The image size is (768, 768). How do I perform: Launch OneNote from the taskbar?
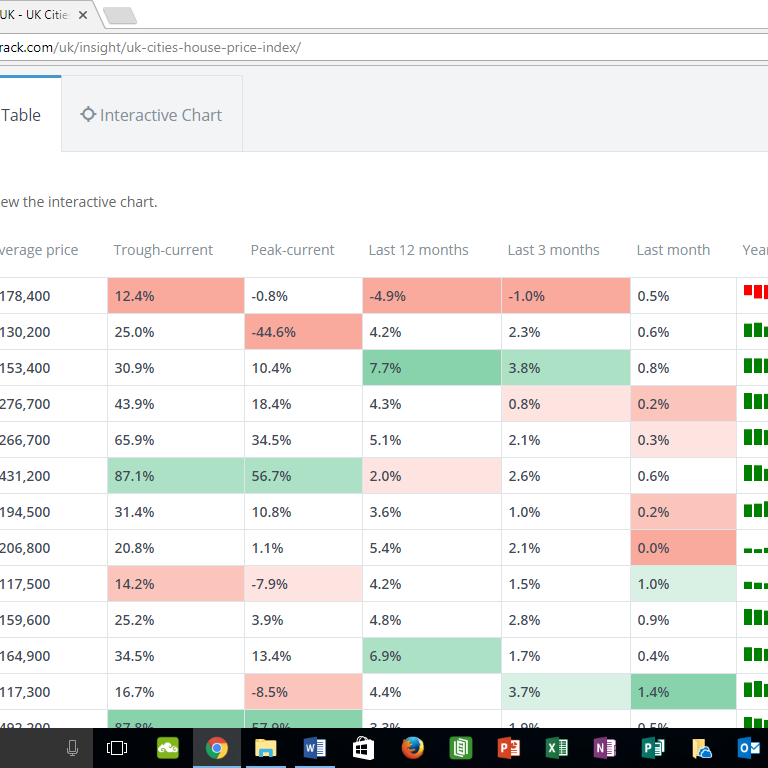point(605,748)
